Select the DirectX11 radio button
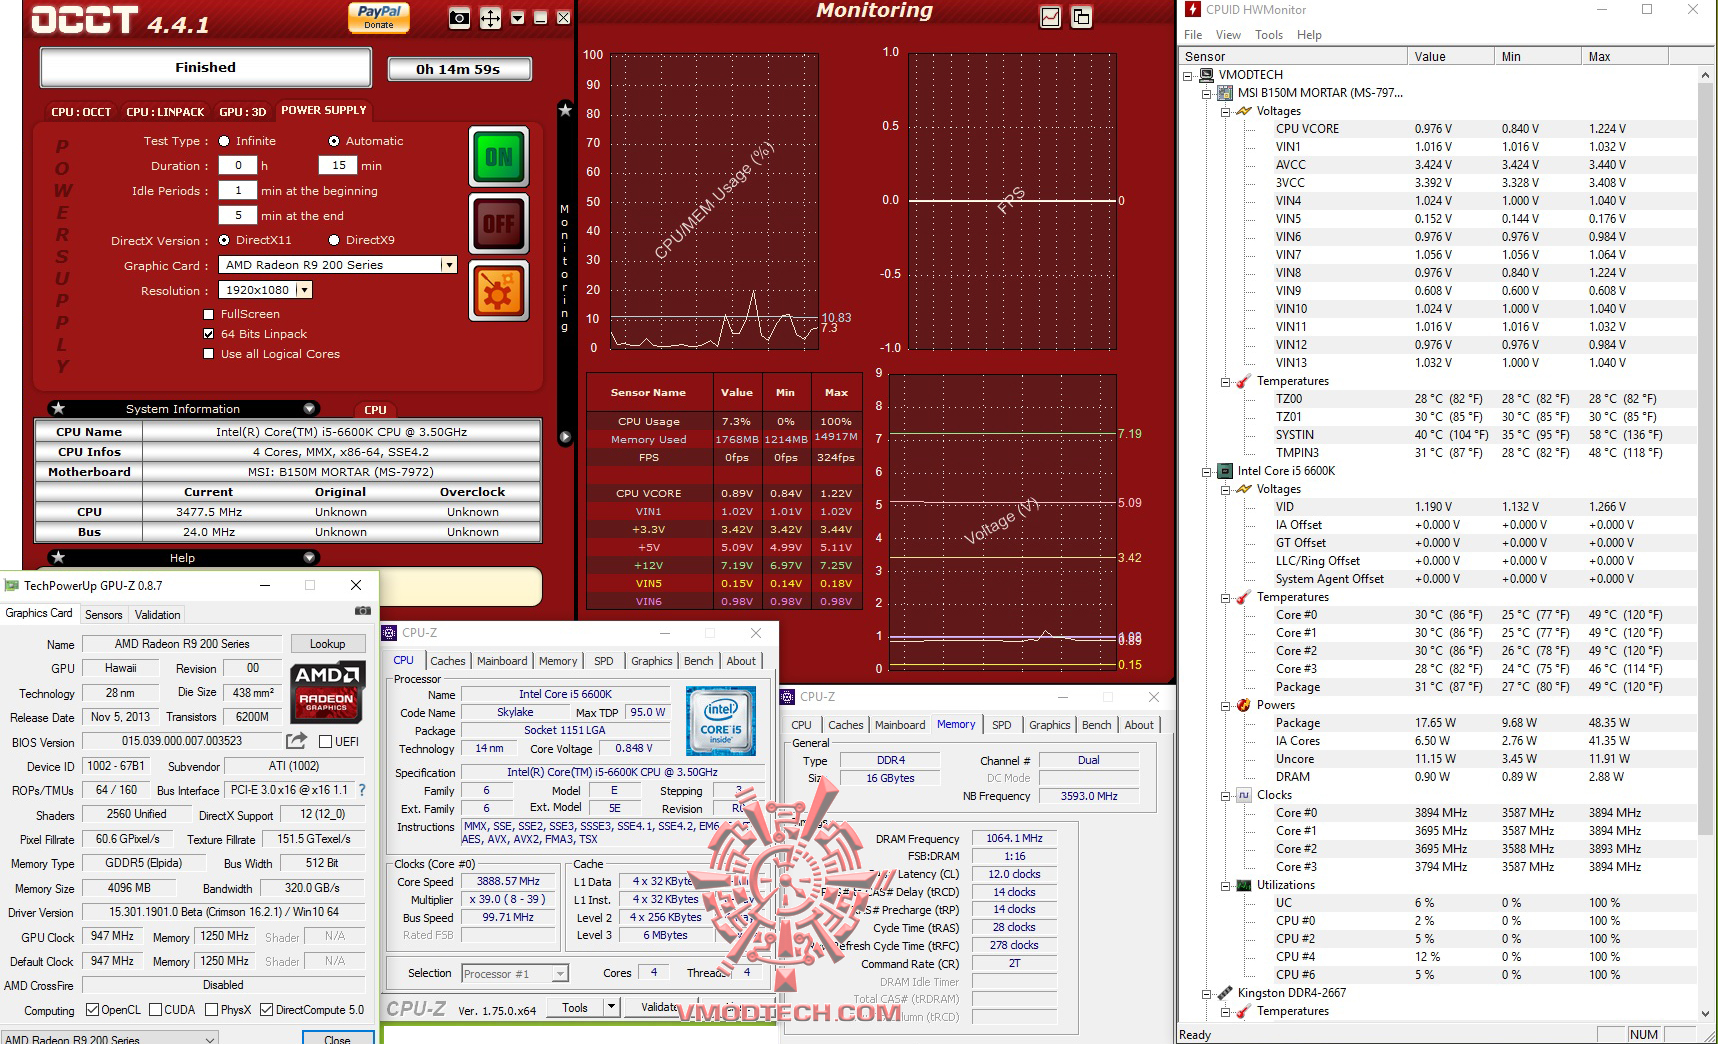This screenshot has height=1044, width=1718. click(x=224, y=240)
